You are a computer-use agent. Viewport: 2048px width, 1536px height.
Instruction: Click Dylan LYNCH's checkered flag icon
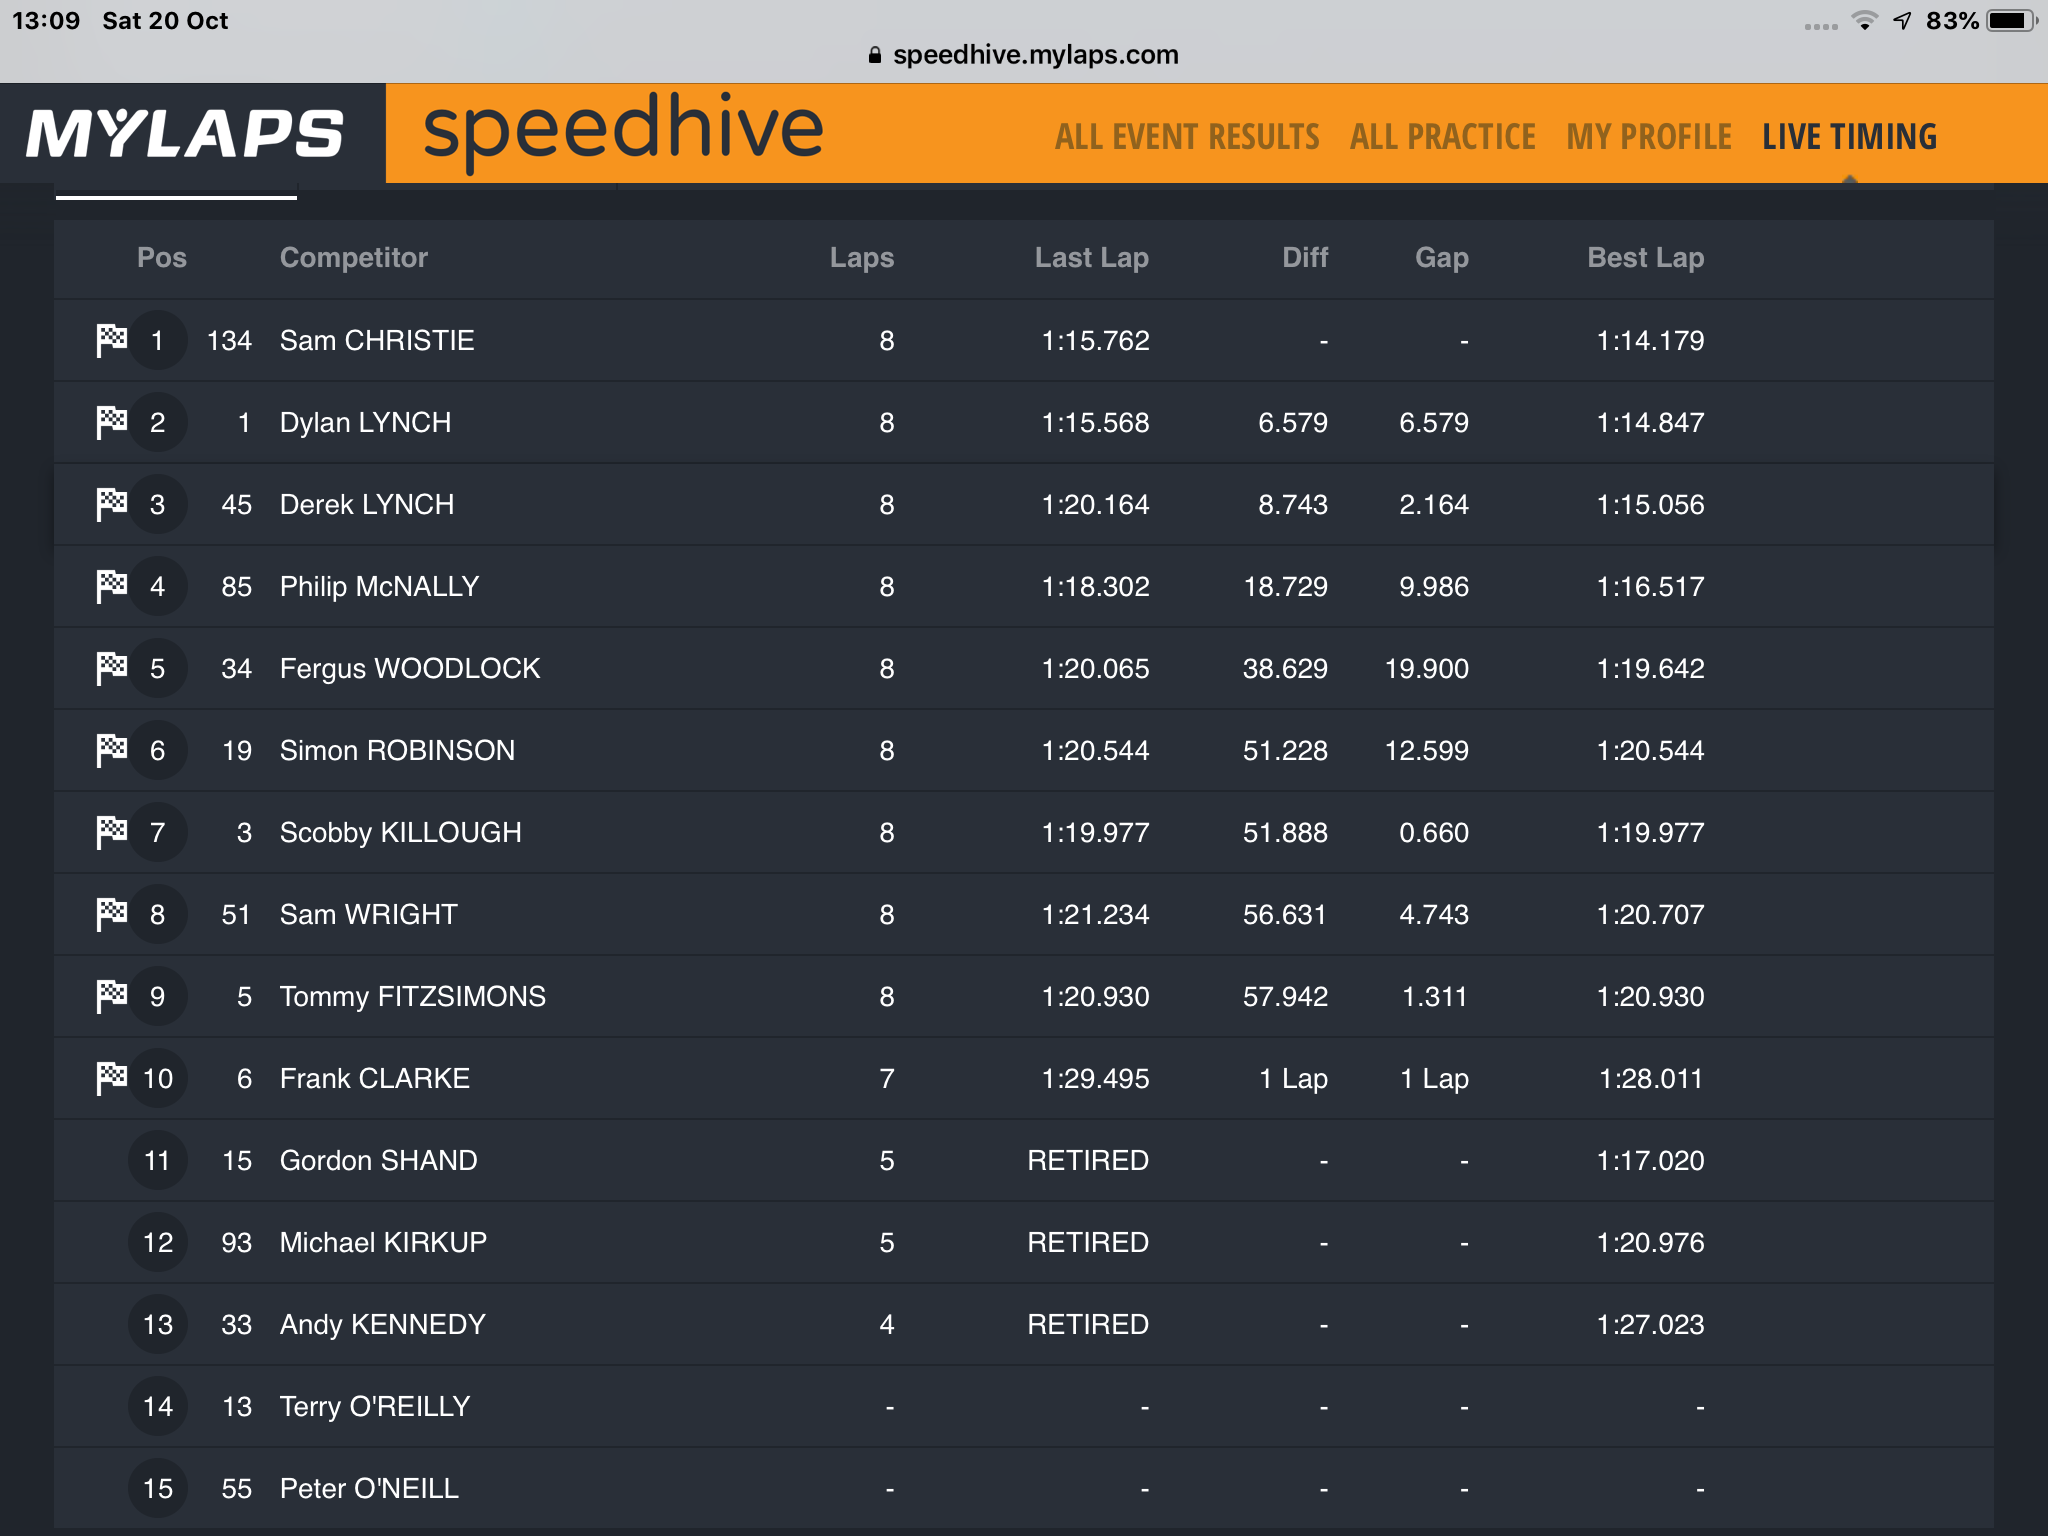(111, 422)
